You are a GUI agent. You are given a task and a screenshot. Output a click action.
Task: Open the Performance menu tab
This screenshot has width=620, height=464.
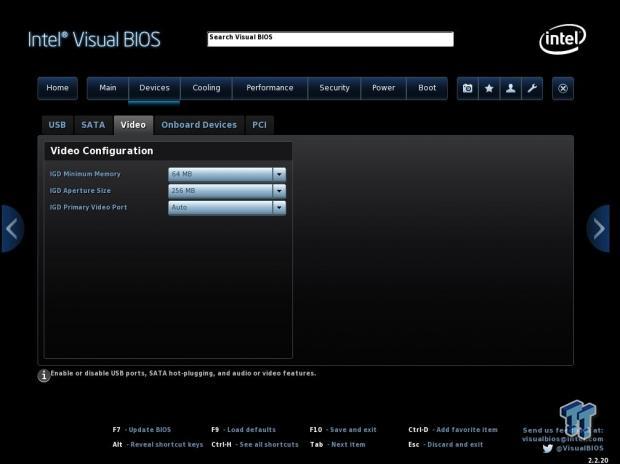[x=270, y=88]
